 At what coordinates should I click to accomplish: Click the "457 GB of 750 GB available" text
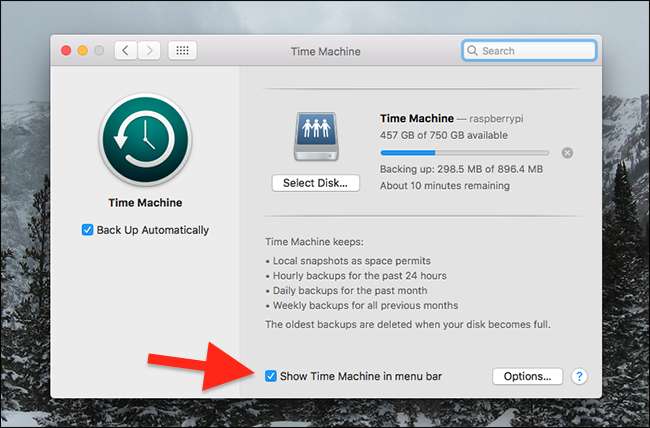444,135
